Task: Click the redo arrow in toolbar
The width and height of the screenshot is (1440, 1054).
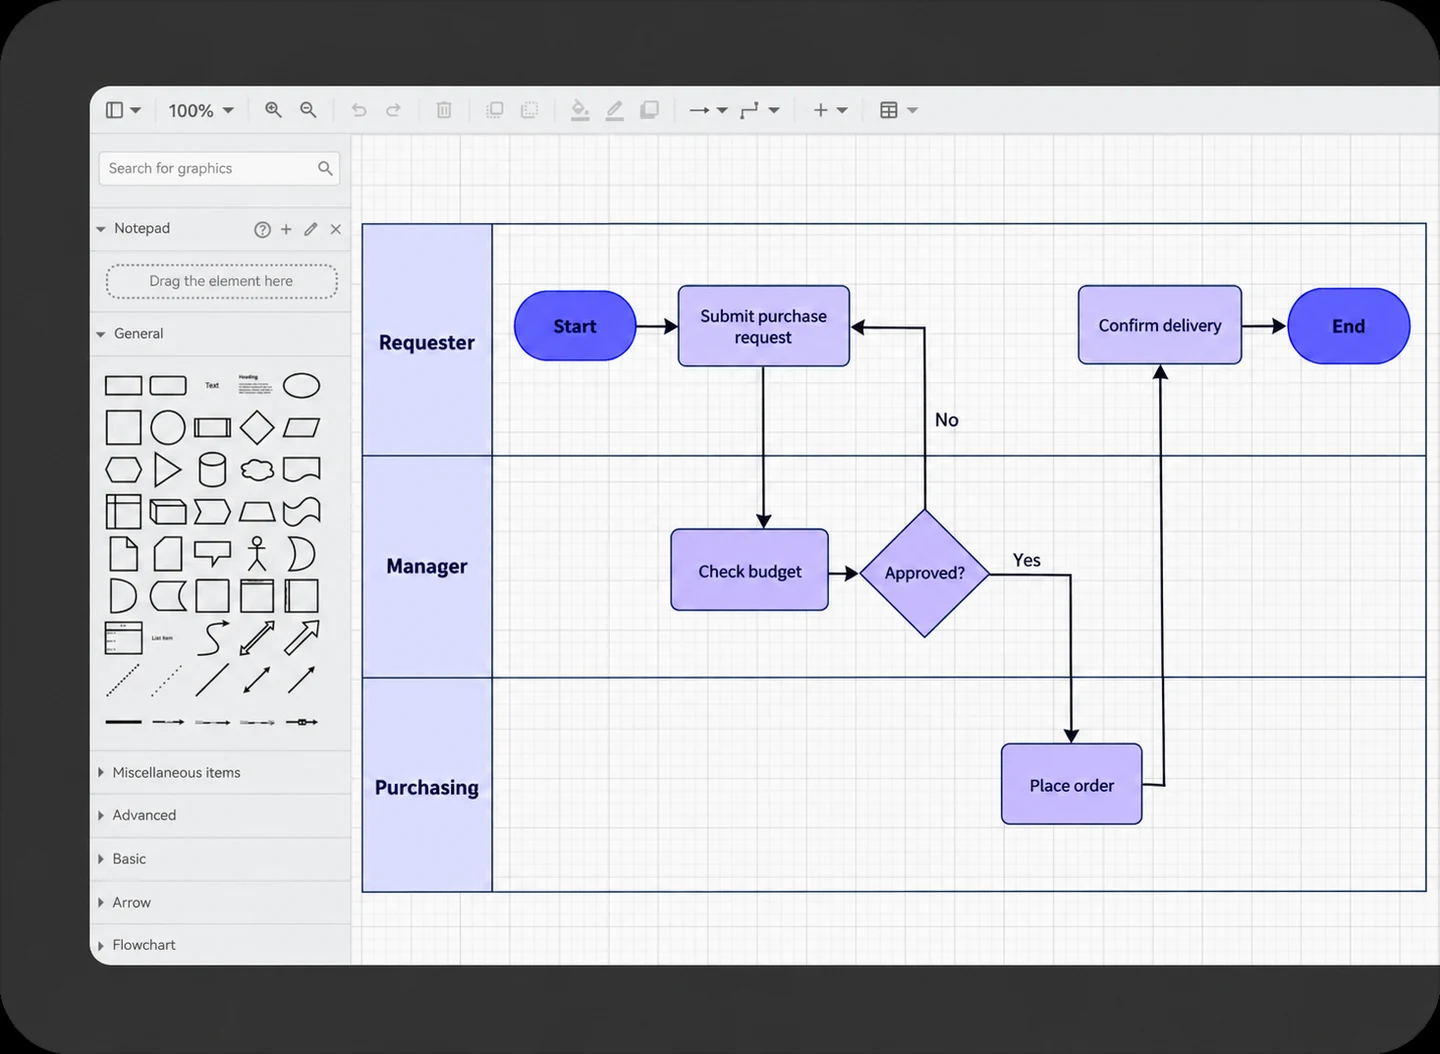Action: [x=393, y=110]
